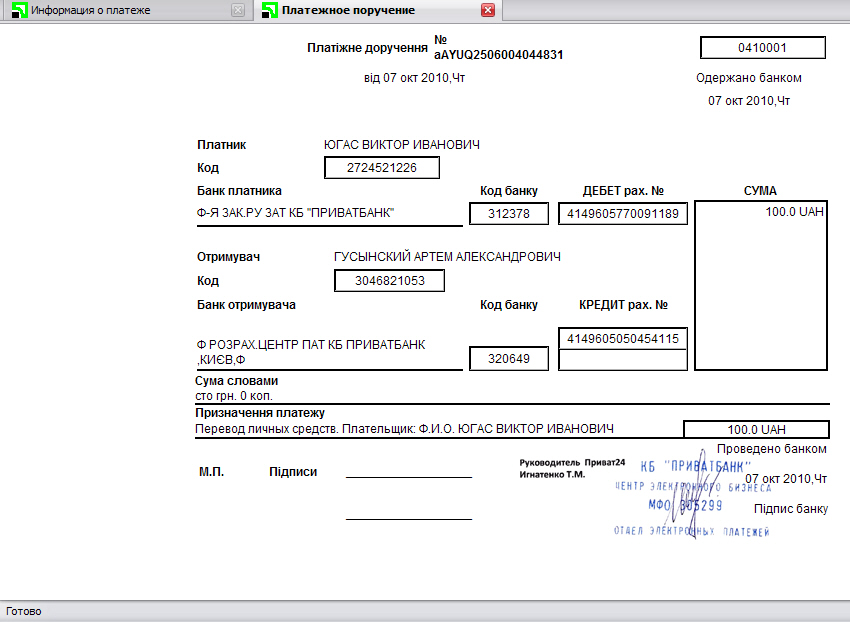This screenshot has height=622, width=850.
Task: Select the debit account number 4149605770091189
Action: pos(623,214)
